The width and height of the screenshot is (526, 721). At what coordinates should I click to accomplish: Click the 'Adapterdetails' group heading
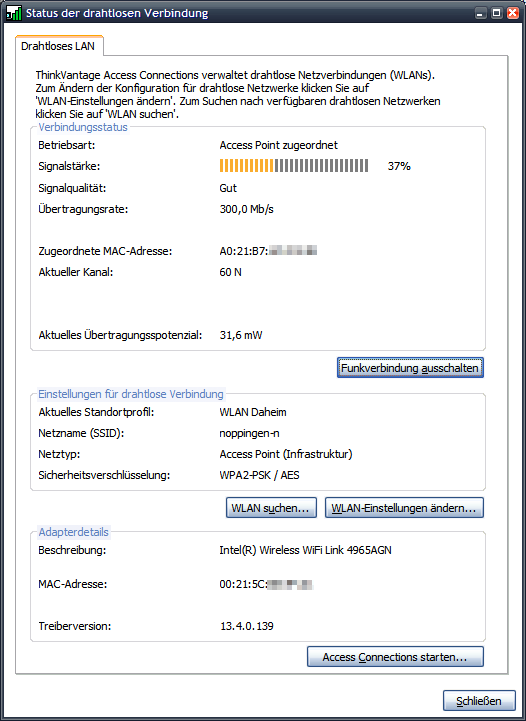(x=74, y=532)
